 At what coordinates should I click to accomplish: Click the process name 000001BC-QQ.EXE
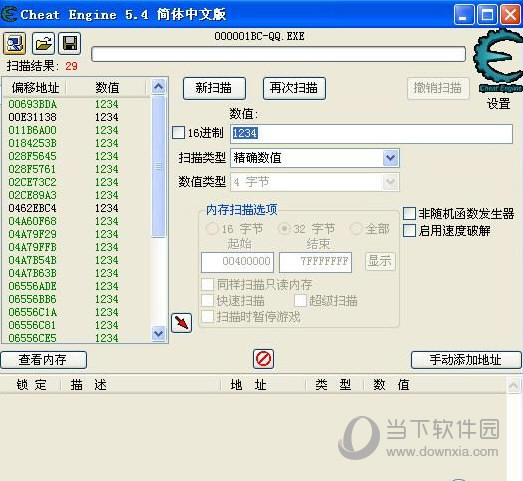pyautogui.click(x=259, y=36)
